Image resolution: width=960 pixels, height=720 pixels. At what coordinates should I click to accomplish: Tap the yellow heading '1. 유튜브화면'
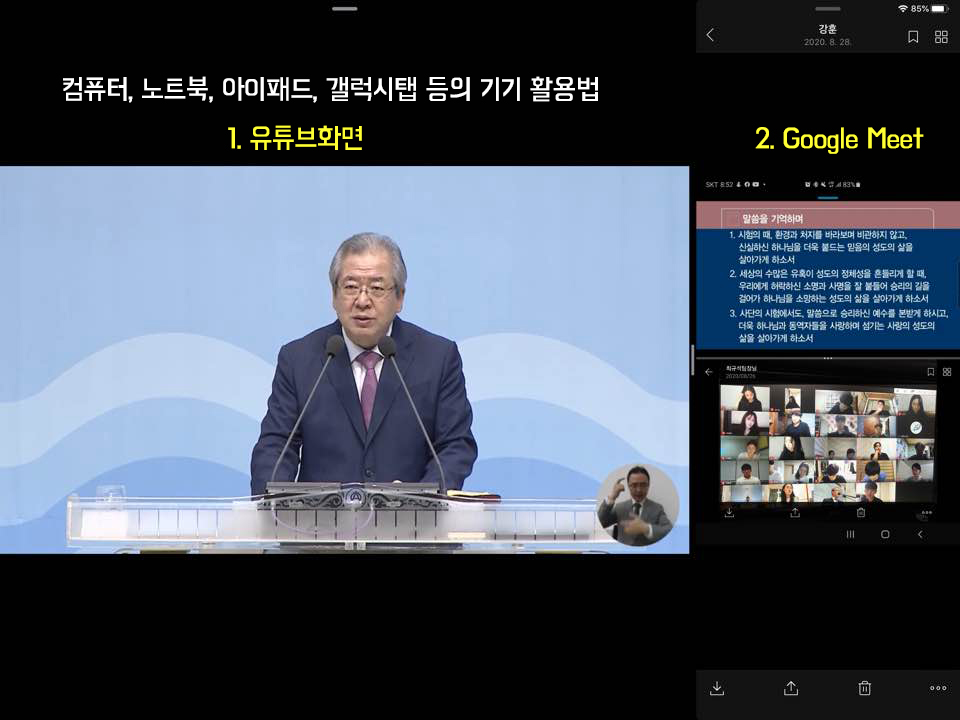coord(295,138)
